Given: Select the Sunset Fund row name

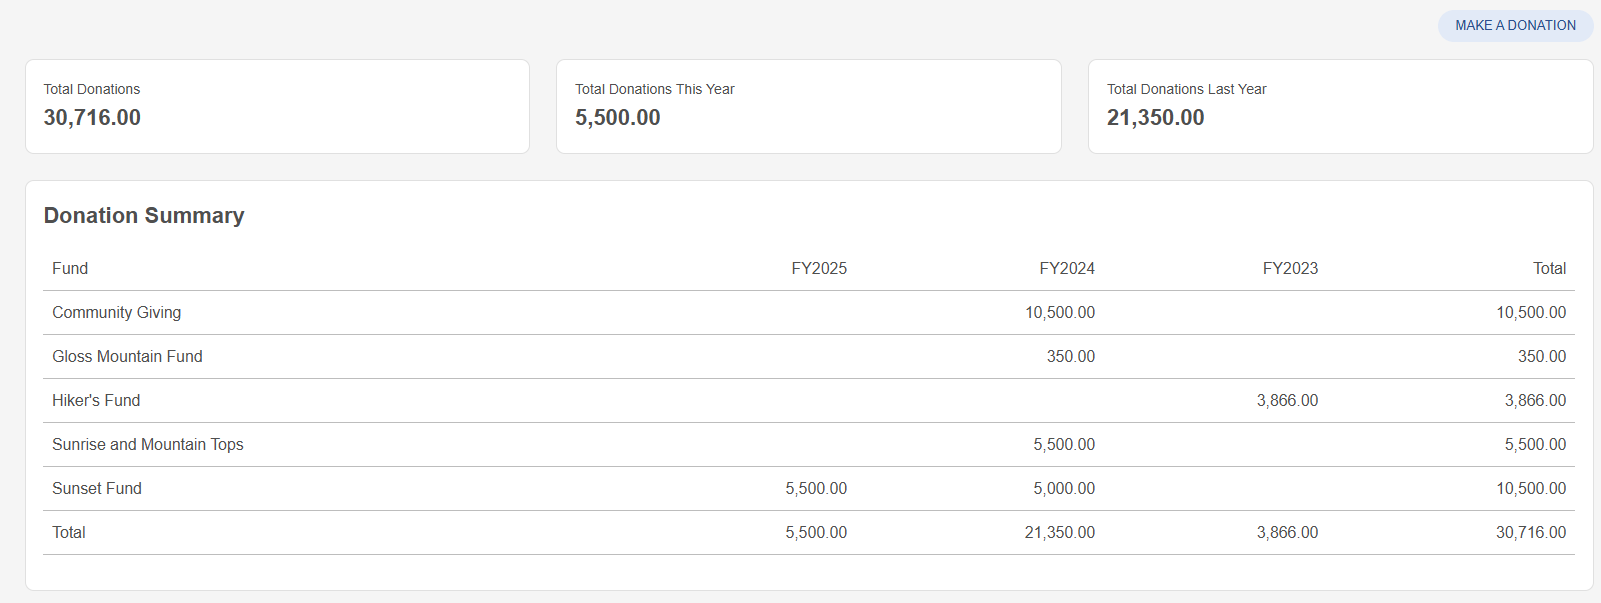Looking at the screenshot, I should coord(97,488).
